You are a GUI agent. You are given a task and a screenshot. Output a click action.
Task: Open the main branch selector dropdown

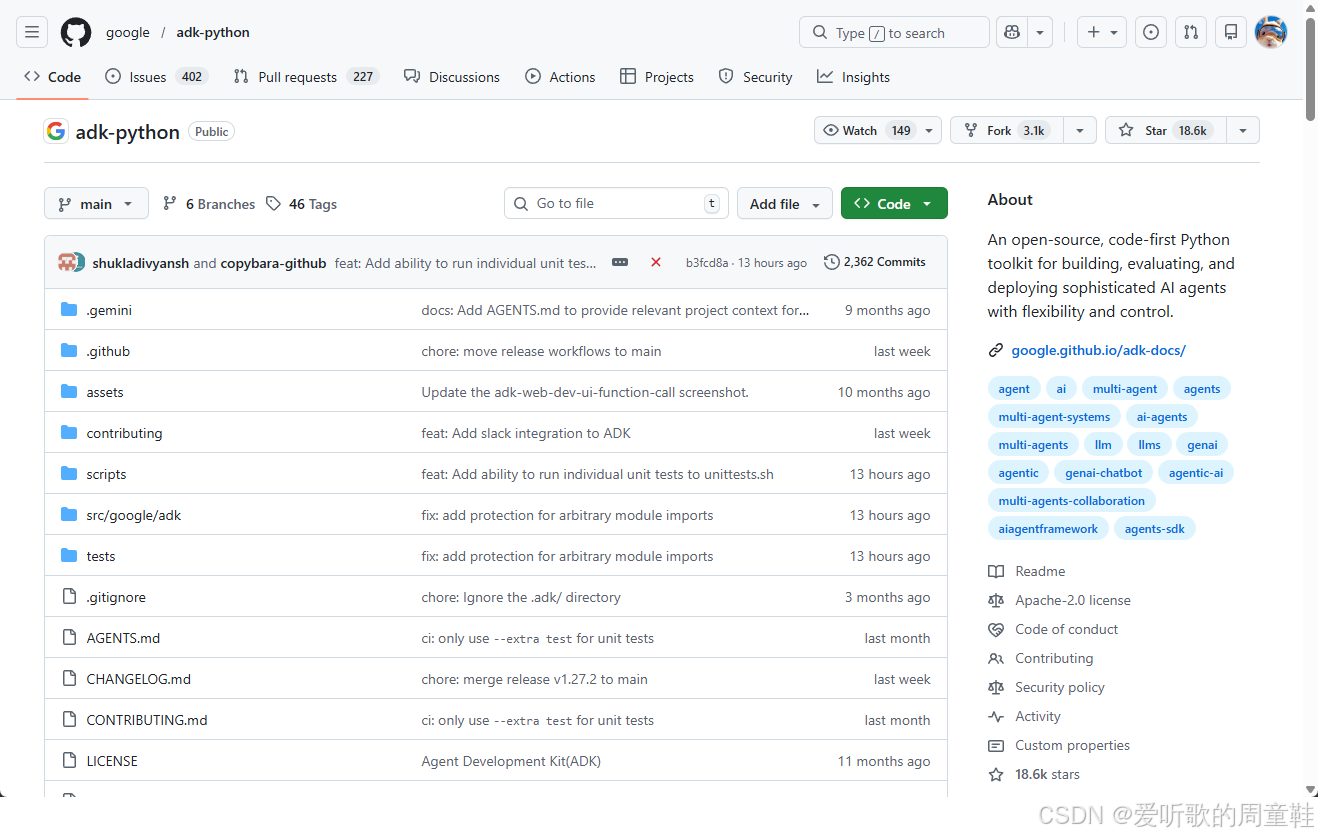(96, 203)
